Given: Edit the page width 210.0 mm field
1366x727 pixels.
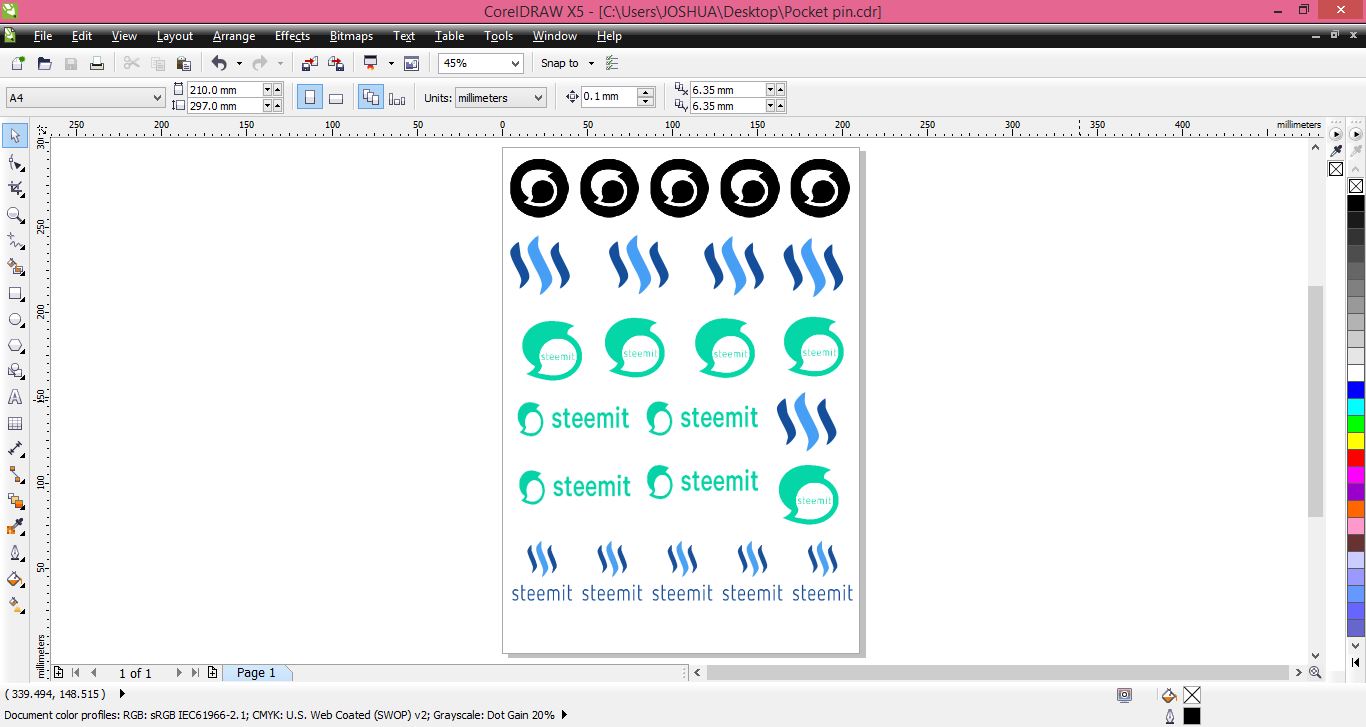Looking at the screenshot, I should [x=224, y=90].
